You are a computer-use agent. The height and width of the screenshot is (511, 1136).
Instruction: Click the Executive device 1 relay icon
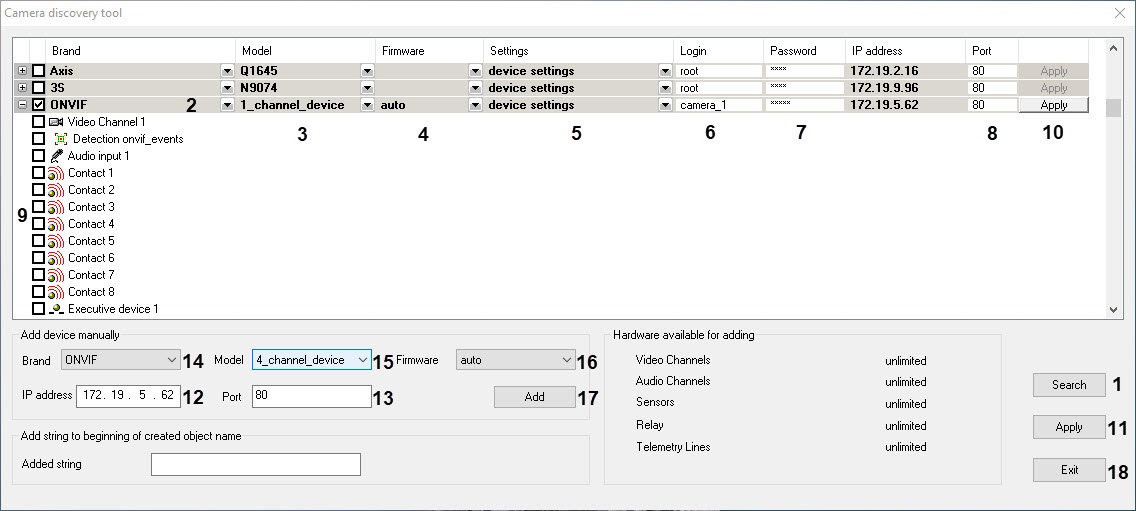[x=56, y=309]
